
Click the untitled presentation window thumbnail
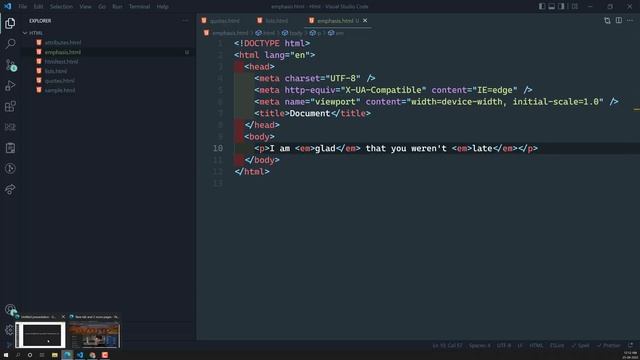[x=40, y=335]
